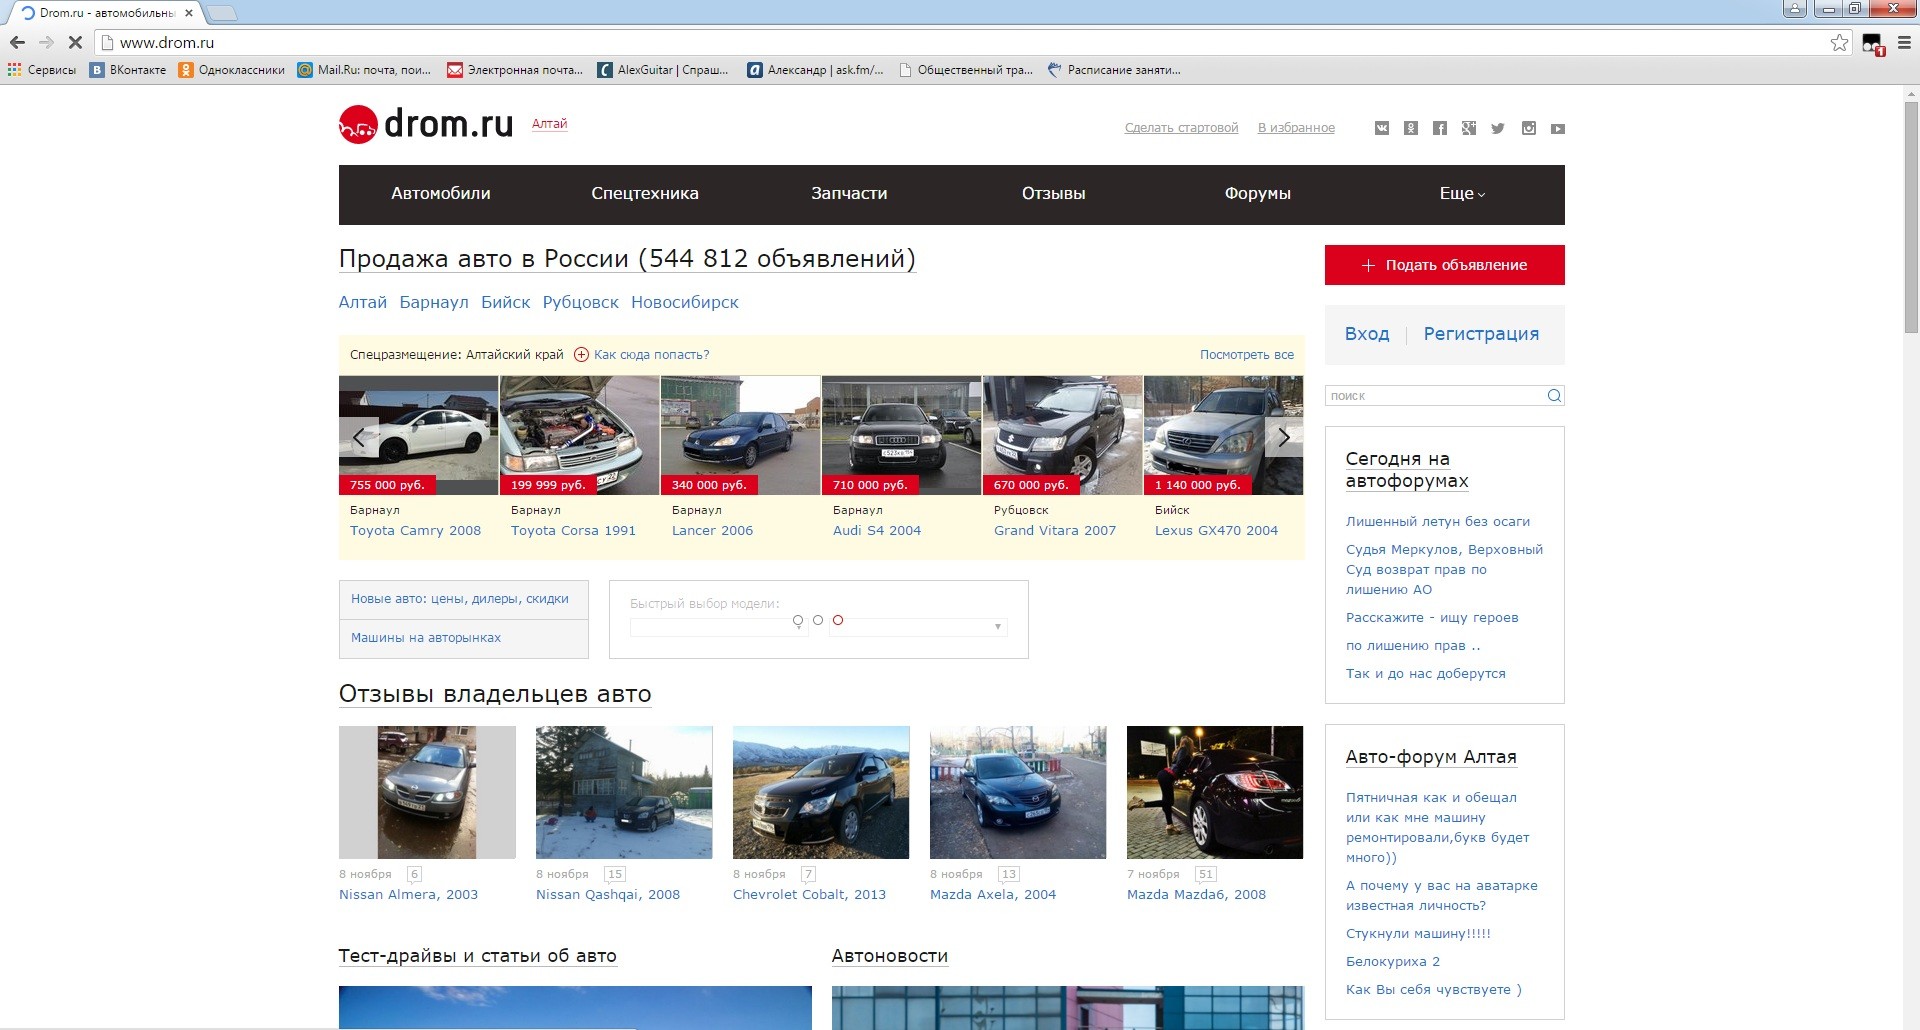The image size is (1920, 1030).
Task: Switch to the Drom.ru browser tab
Action: click(x=105, y=13)
